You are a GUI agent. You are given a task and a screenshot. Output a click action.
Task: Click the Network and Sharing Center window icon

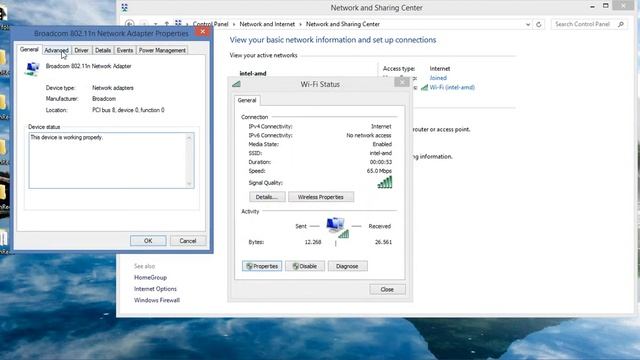click(124, 7)
